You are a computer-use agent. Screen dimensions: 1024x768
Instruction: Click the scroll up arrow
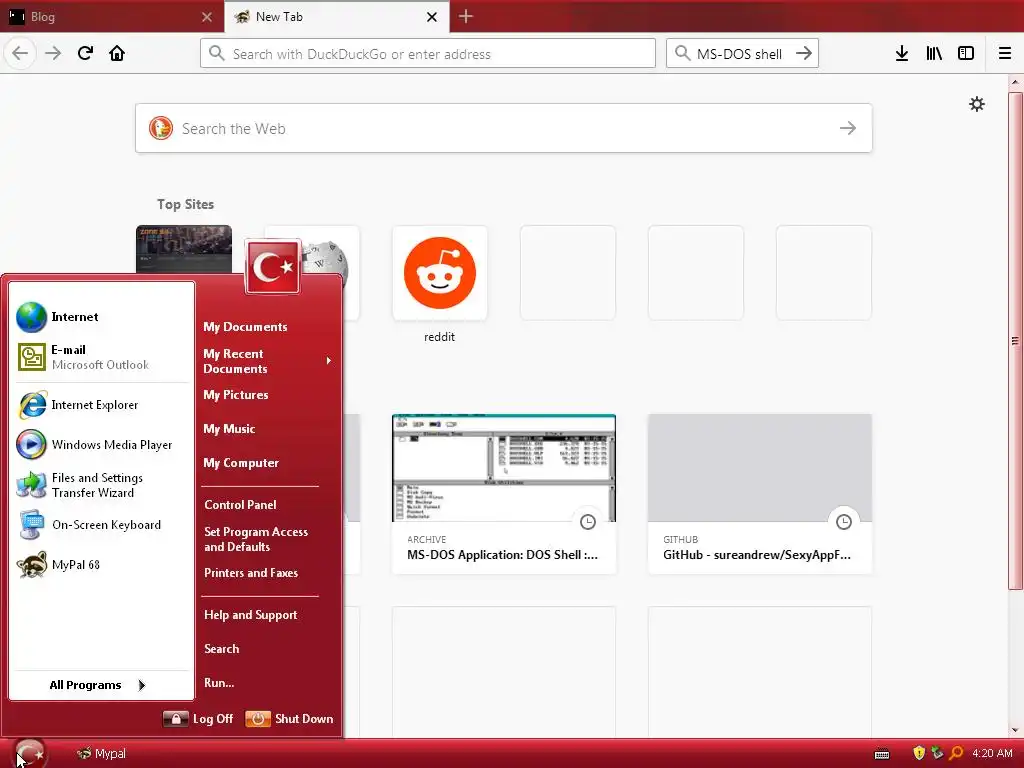1015,82
